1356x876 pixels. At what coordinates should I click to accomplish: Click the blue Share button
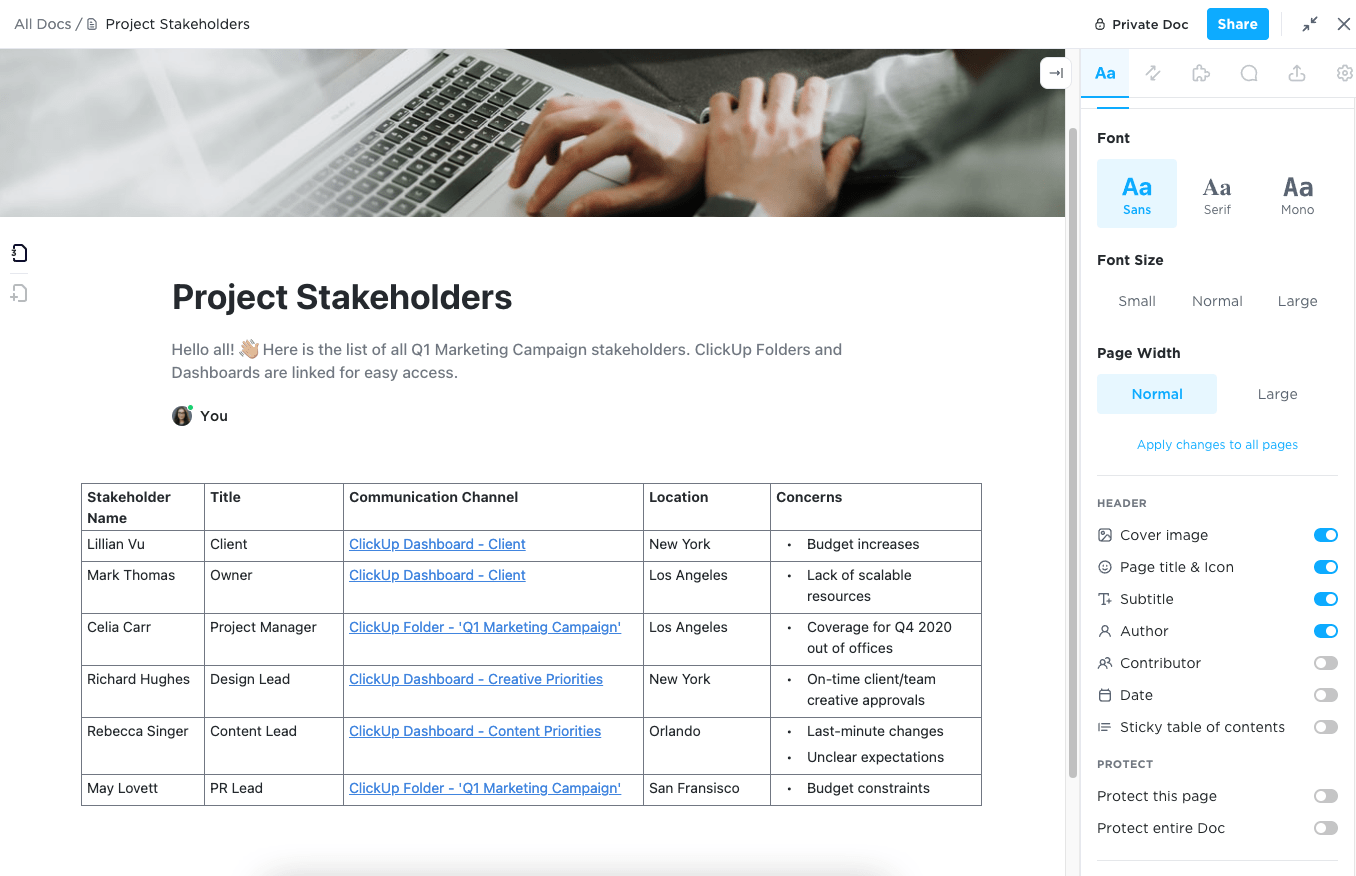pyautogui.click(x=1237, y=24)
